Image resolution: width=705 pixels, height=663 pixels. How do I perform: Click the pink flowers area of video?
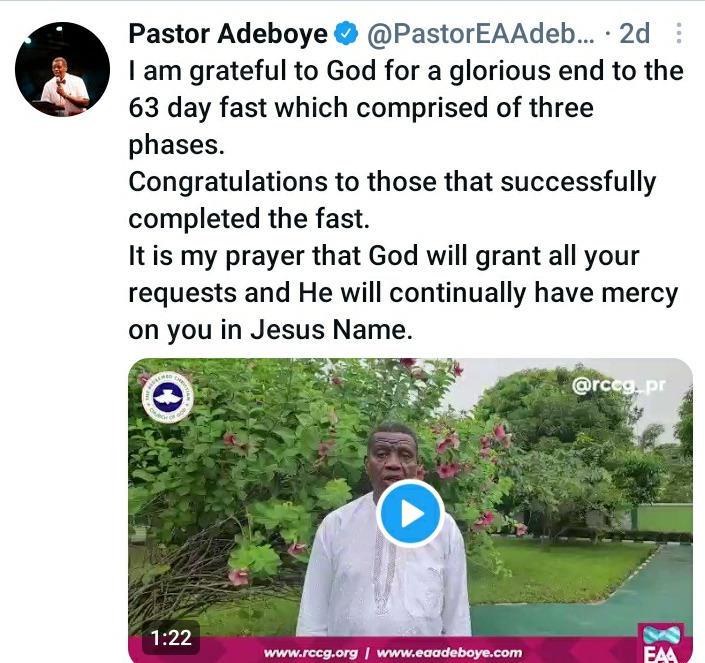tap(468, 454)
